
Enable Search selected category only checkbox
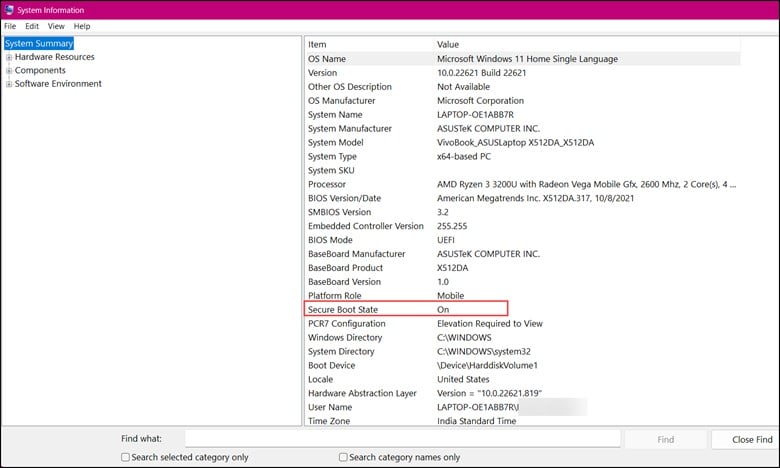125,457
